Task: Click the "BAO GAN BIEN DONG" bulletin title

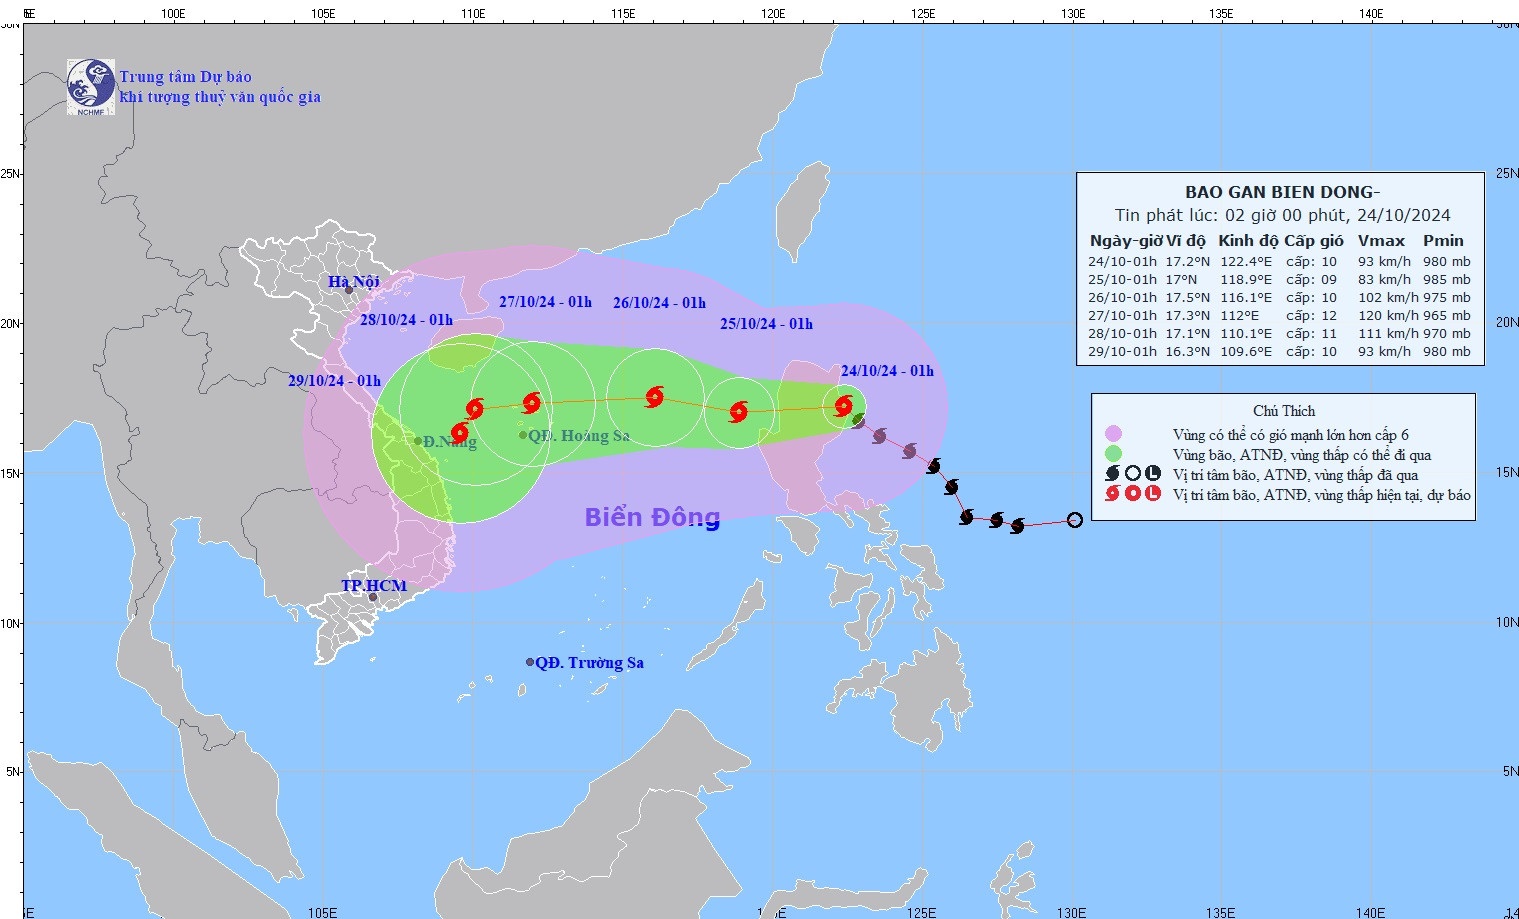Action: (x=1281, y=192)
